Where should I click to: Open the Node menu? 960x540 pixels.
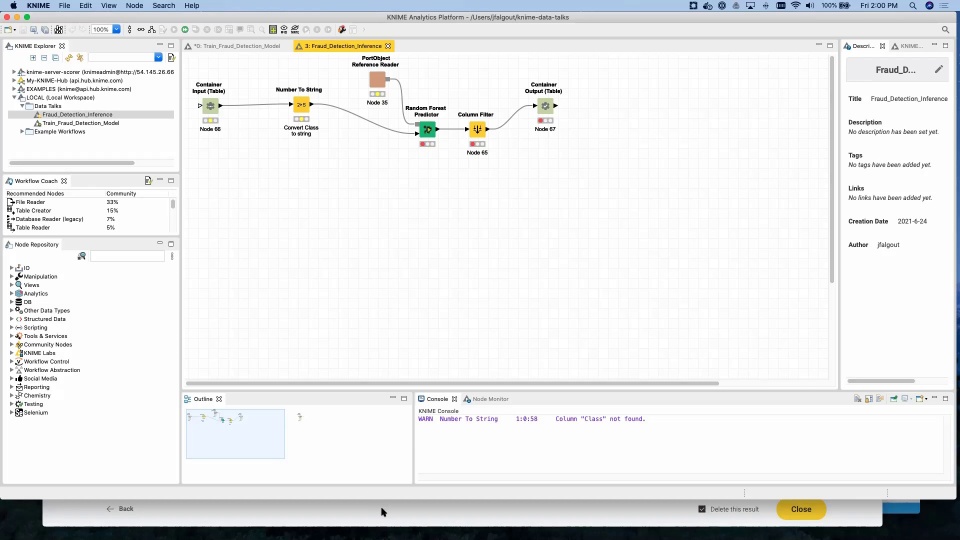click(x=134, y=6)
